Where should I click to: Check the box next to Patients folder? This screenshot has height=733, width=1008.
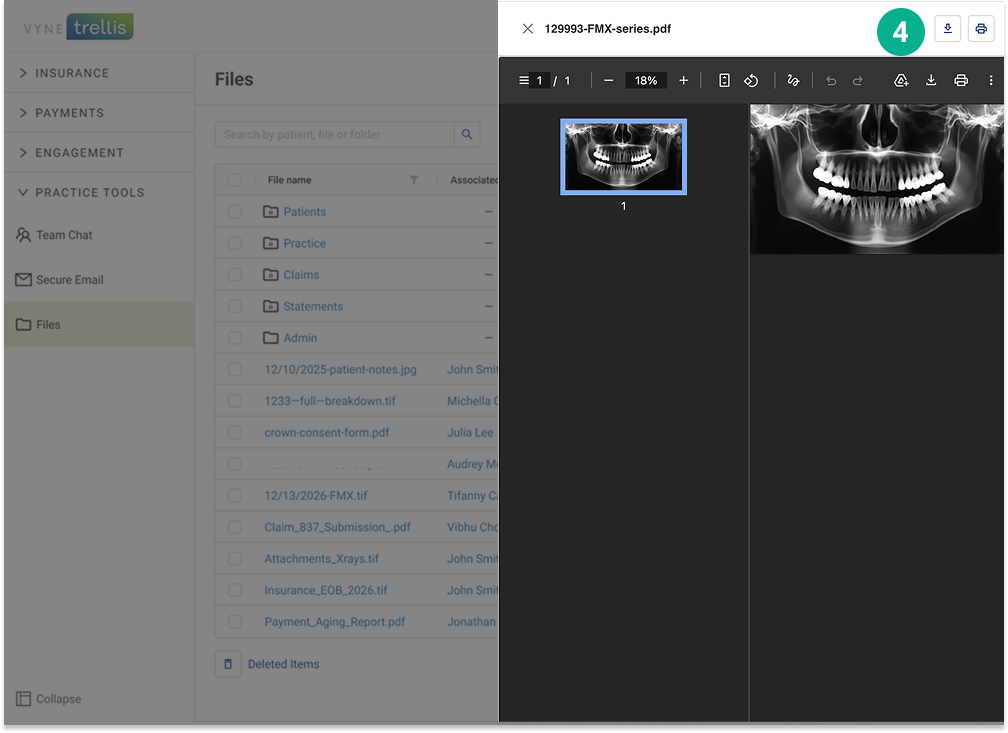pos(234,212)
